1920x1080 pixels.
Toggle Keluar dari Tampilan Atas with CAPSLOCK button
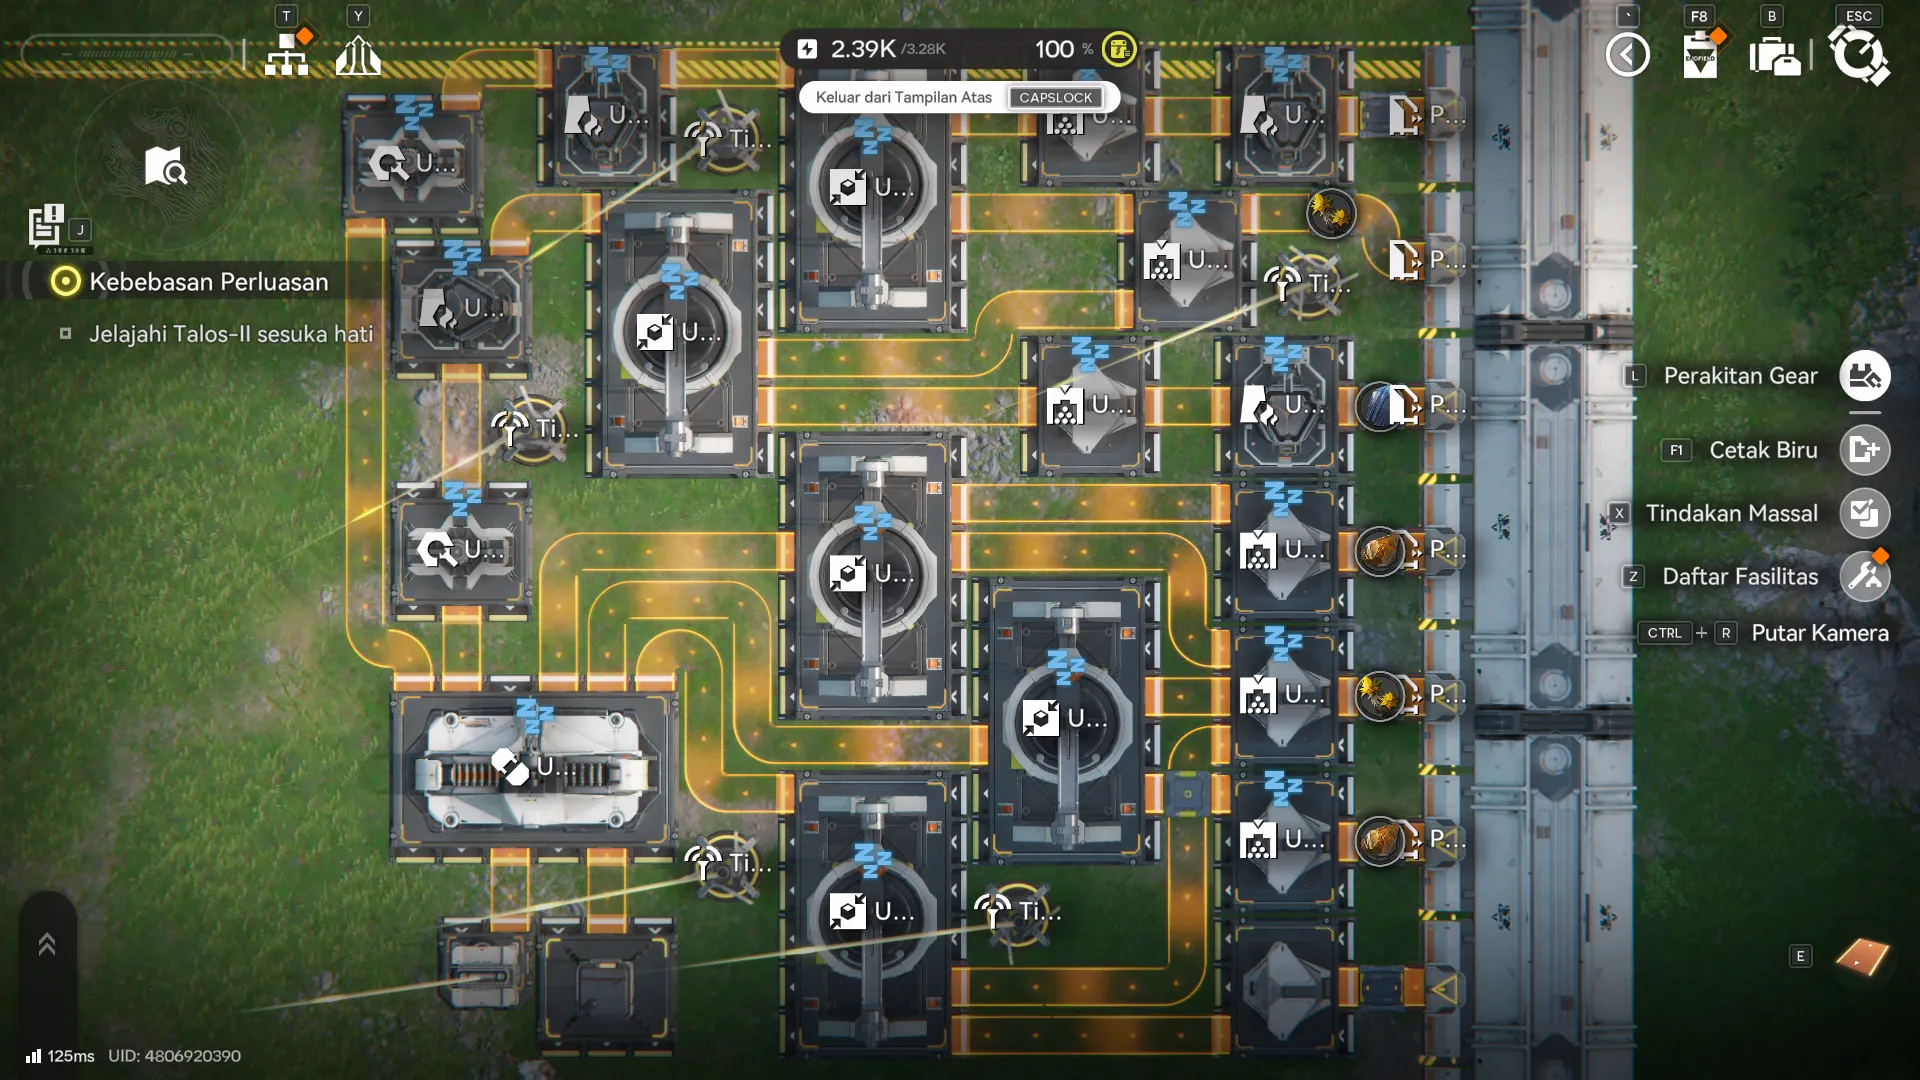pyautogui.click(x=1056, y=97)
